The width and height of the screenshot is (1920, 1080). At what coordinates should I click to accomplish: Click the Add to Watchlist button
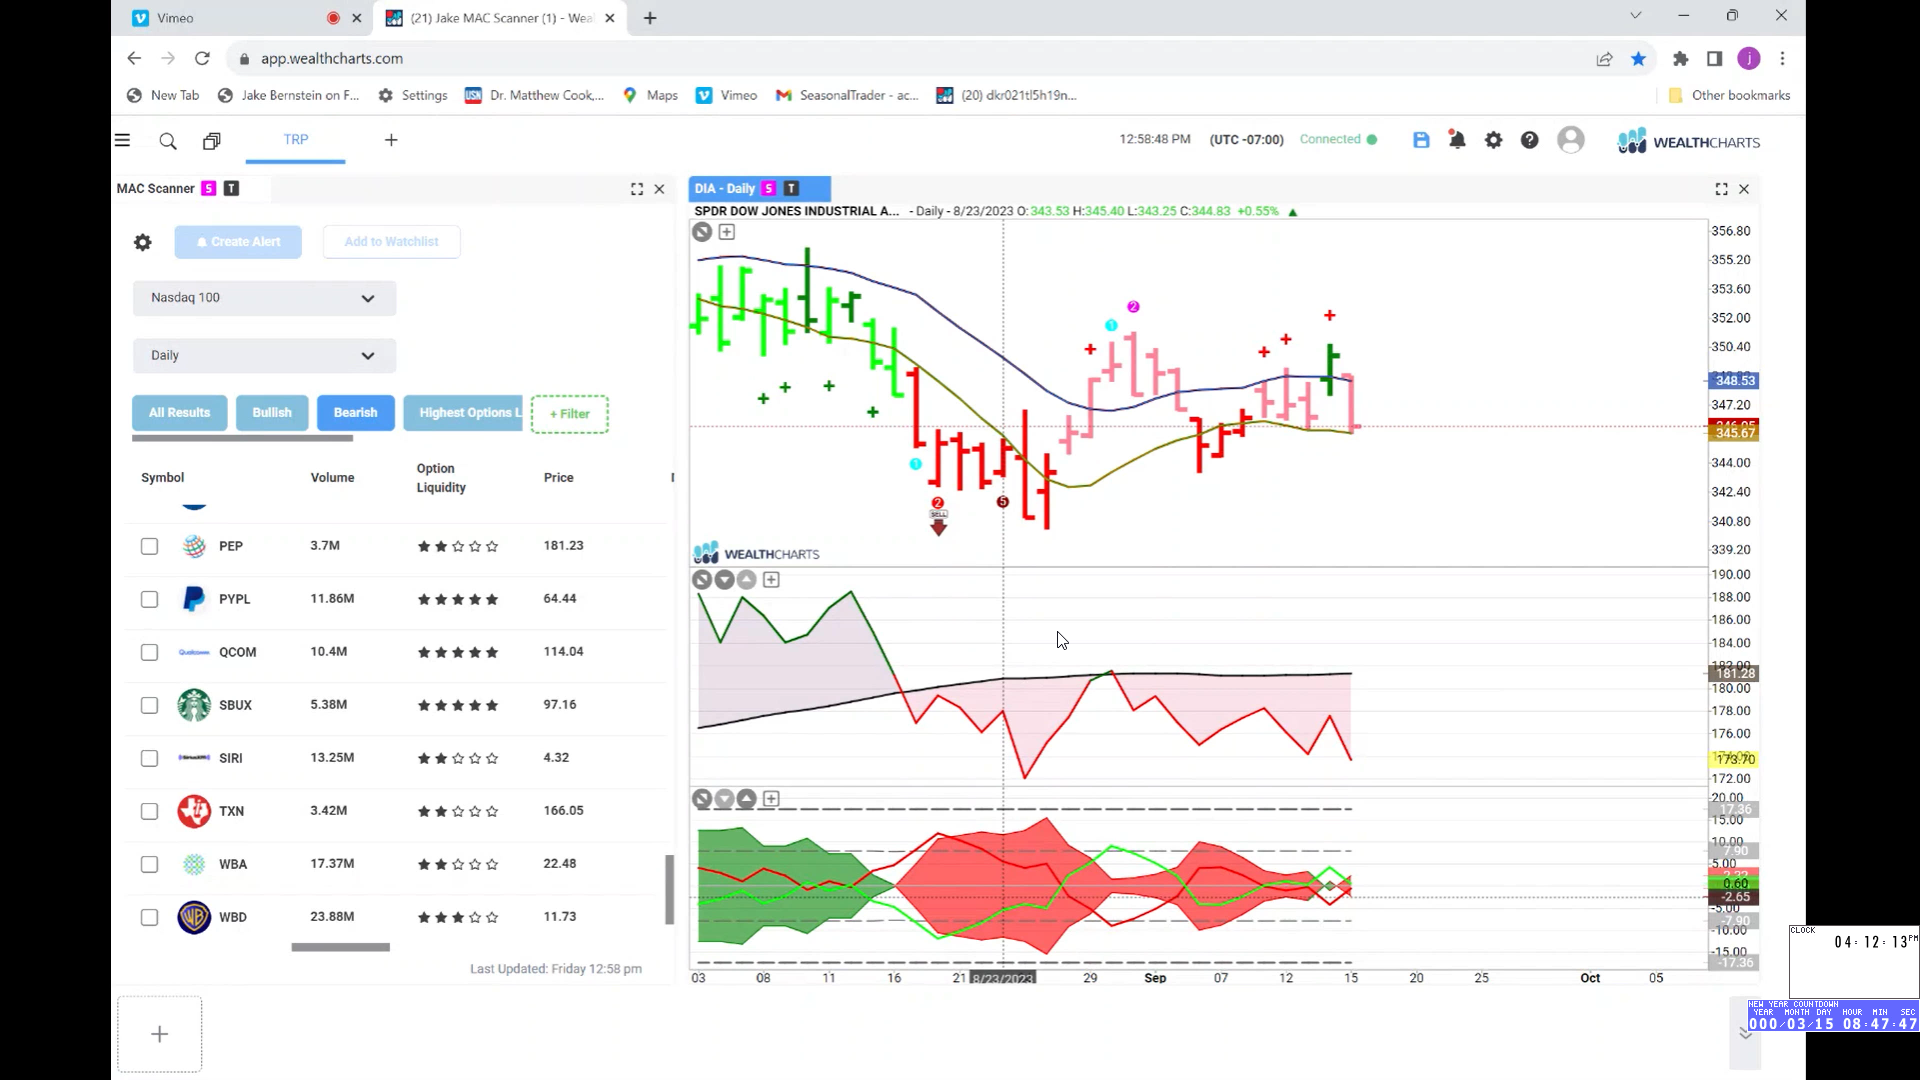pos(391,242)
